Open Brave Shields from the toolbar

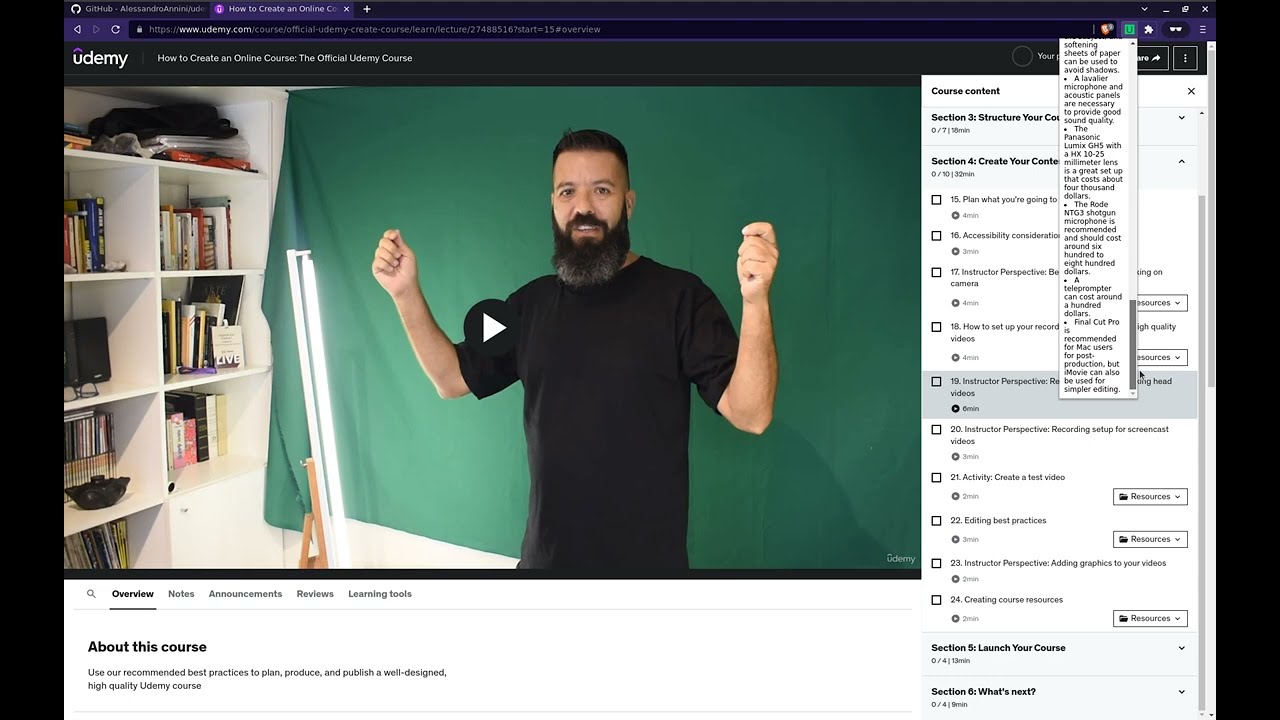pos(1105,29)
